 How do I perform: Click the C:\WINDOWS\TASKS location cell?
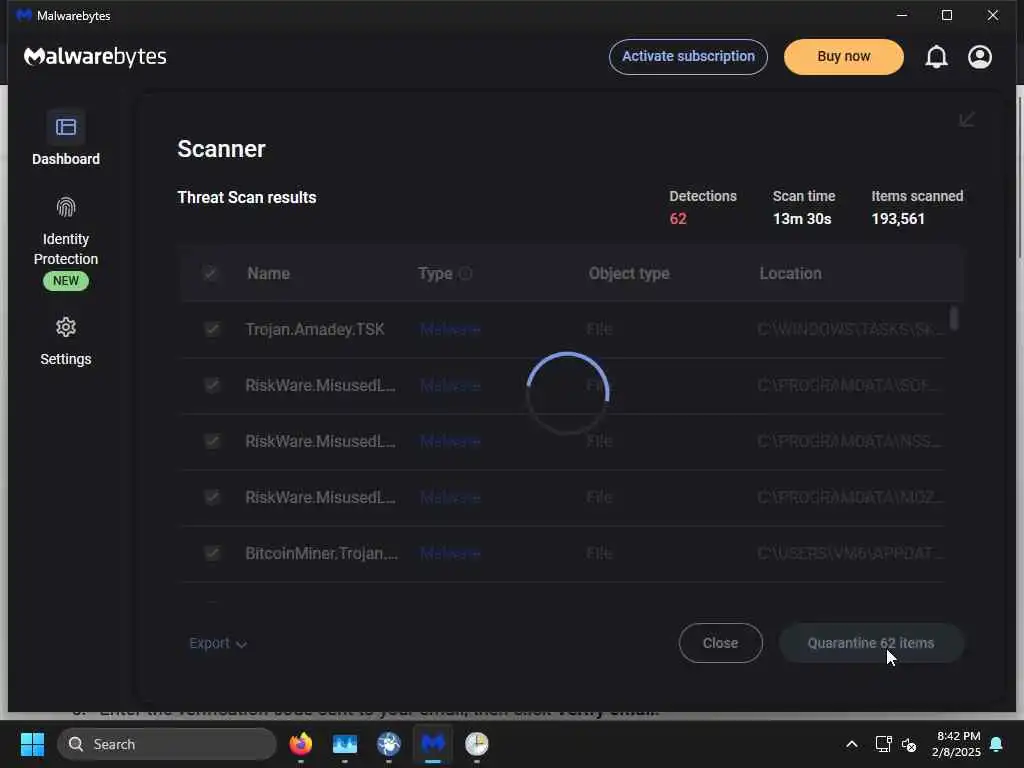click(851, 329)
